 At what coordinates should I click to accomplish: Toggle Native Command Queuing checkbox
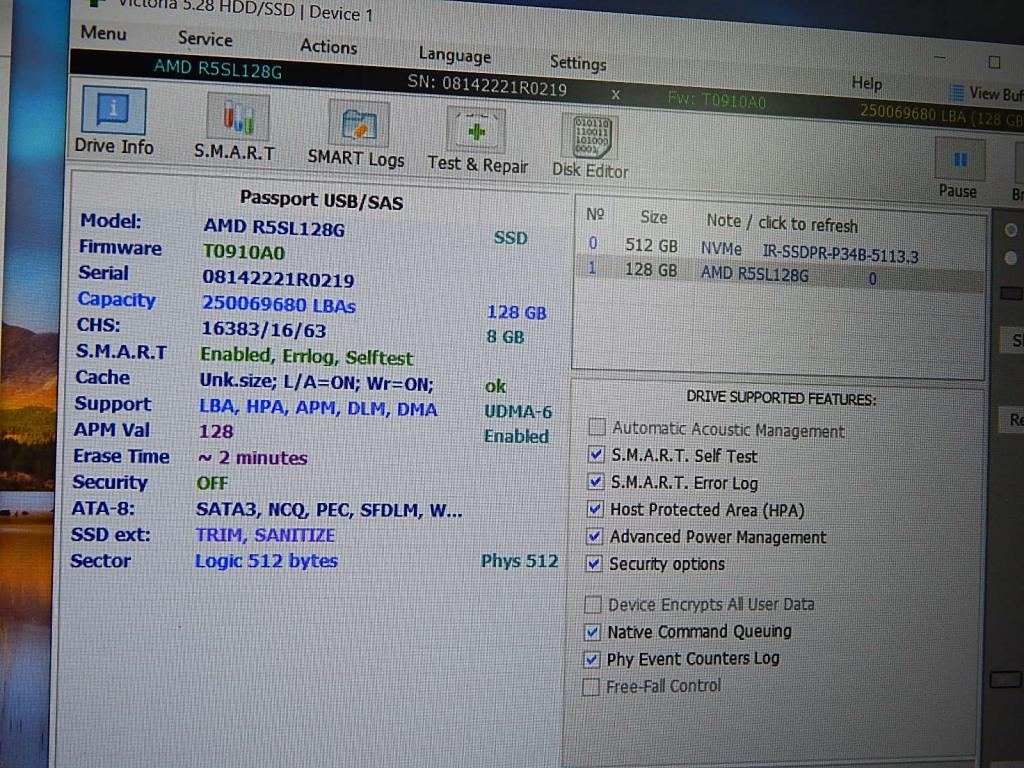[592, 632]
